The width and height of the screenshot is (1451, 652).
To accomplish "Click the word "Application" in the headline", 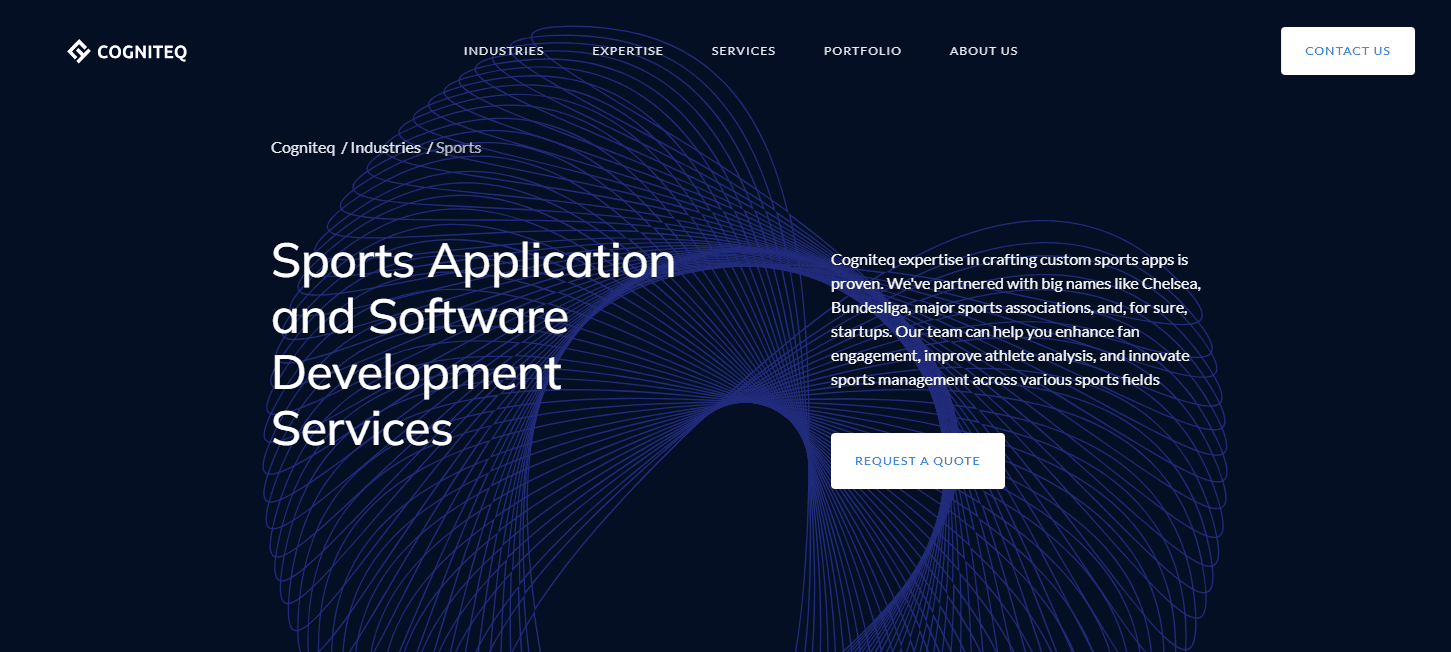I will pos(552,262).
